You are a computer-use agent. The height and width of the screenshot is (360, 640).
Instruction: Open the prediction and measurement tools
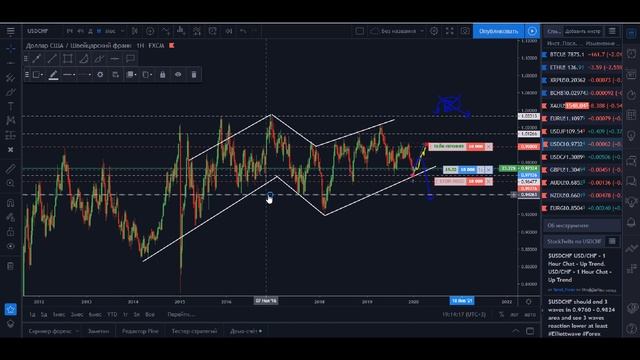click(10, 135)
